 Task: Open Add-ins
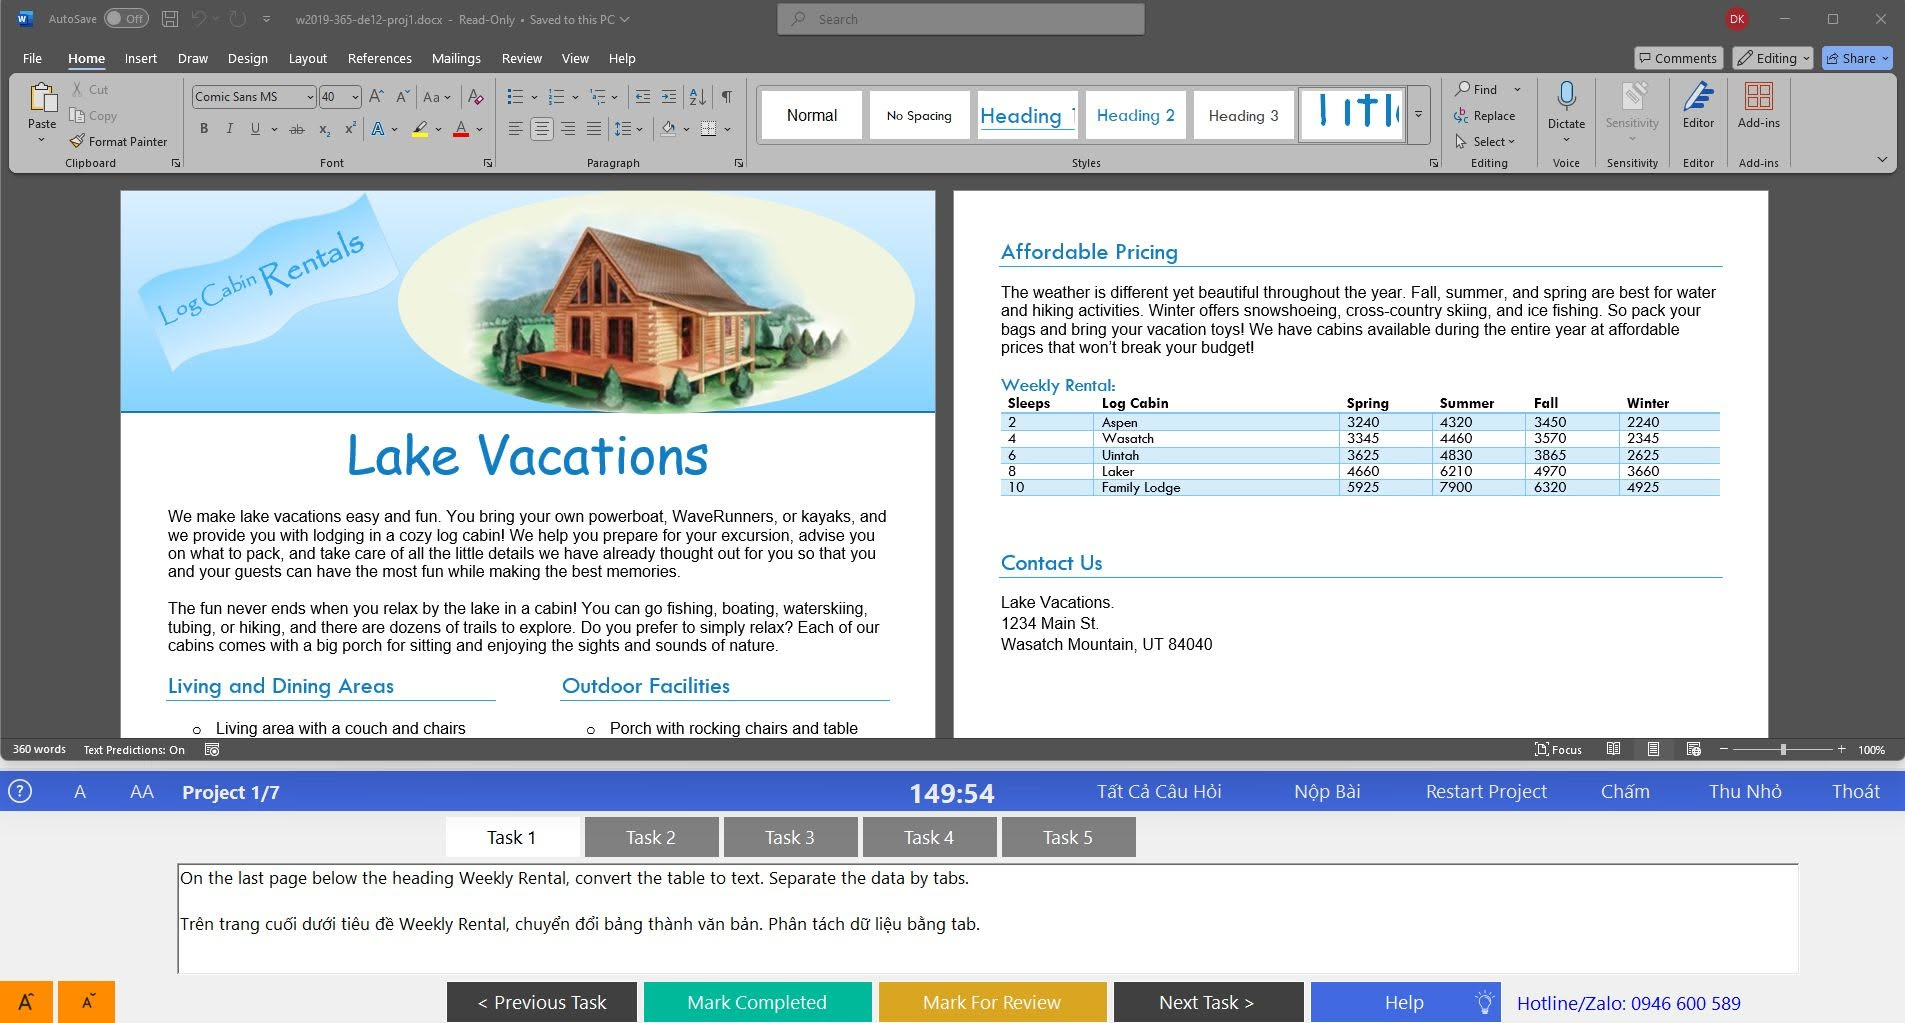pos(1758,106)
